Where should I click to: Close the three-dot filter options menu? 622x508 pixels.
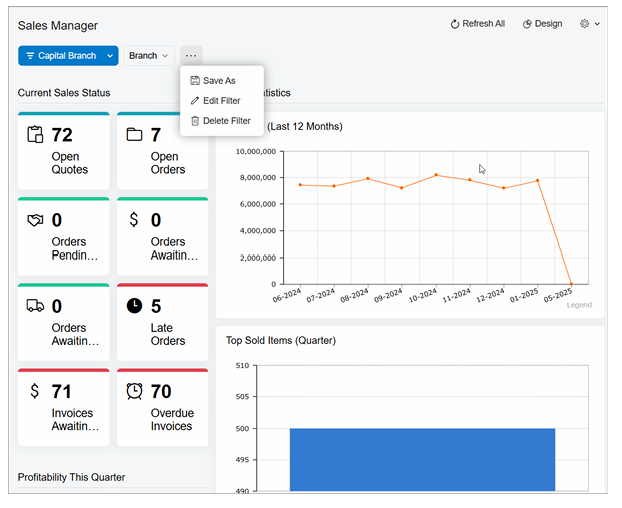191,56
